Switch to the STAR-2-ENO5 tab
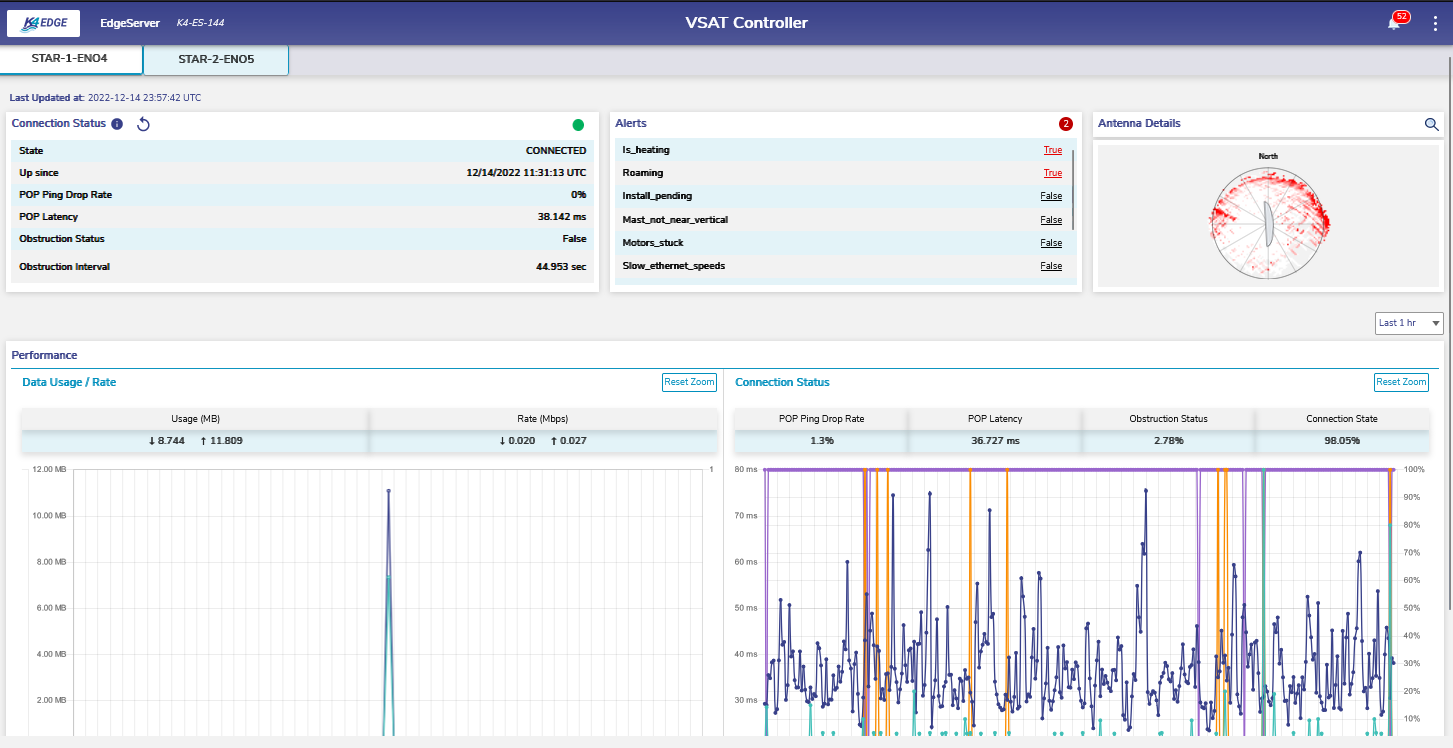Viewport: 1453px width, 748px height. pyautogui.click(x=216, y=59)
